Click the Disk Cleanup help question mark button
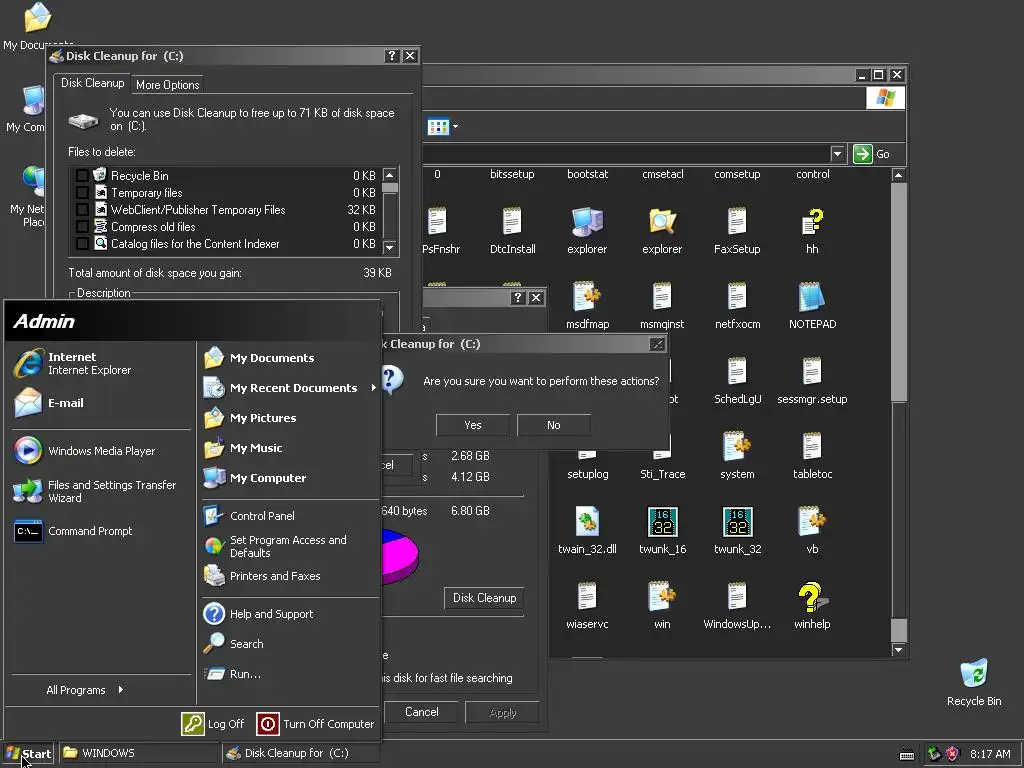This screenshot has height=768, width=1024. pyautogui.click(x=391, y=56)
